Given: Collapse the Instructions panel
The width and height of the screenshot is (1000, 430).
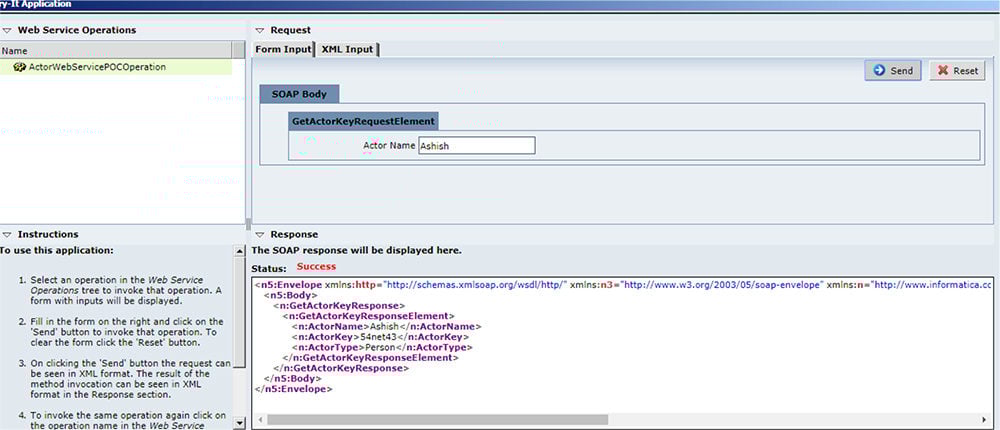Looking at the screenshot, I should (7, 235).
